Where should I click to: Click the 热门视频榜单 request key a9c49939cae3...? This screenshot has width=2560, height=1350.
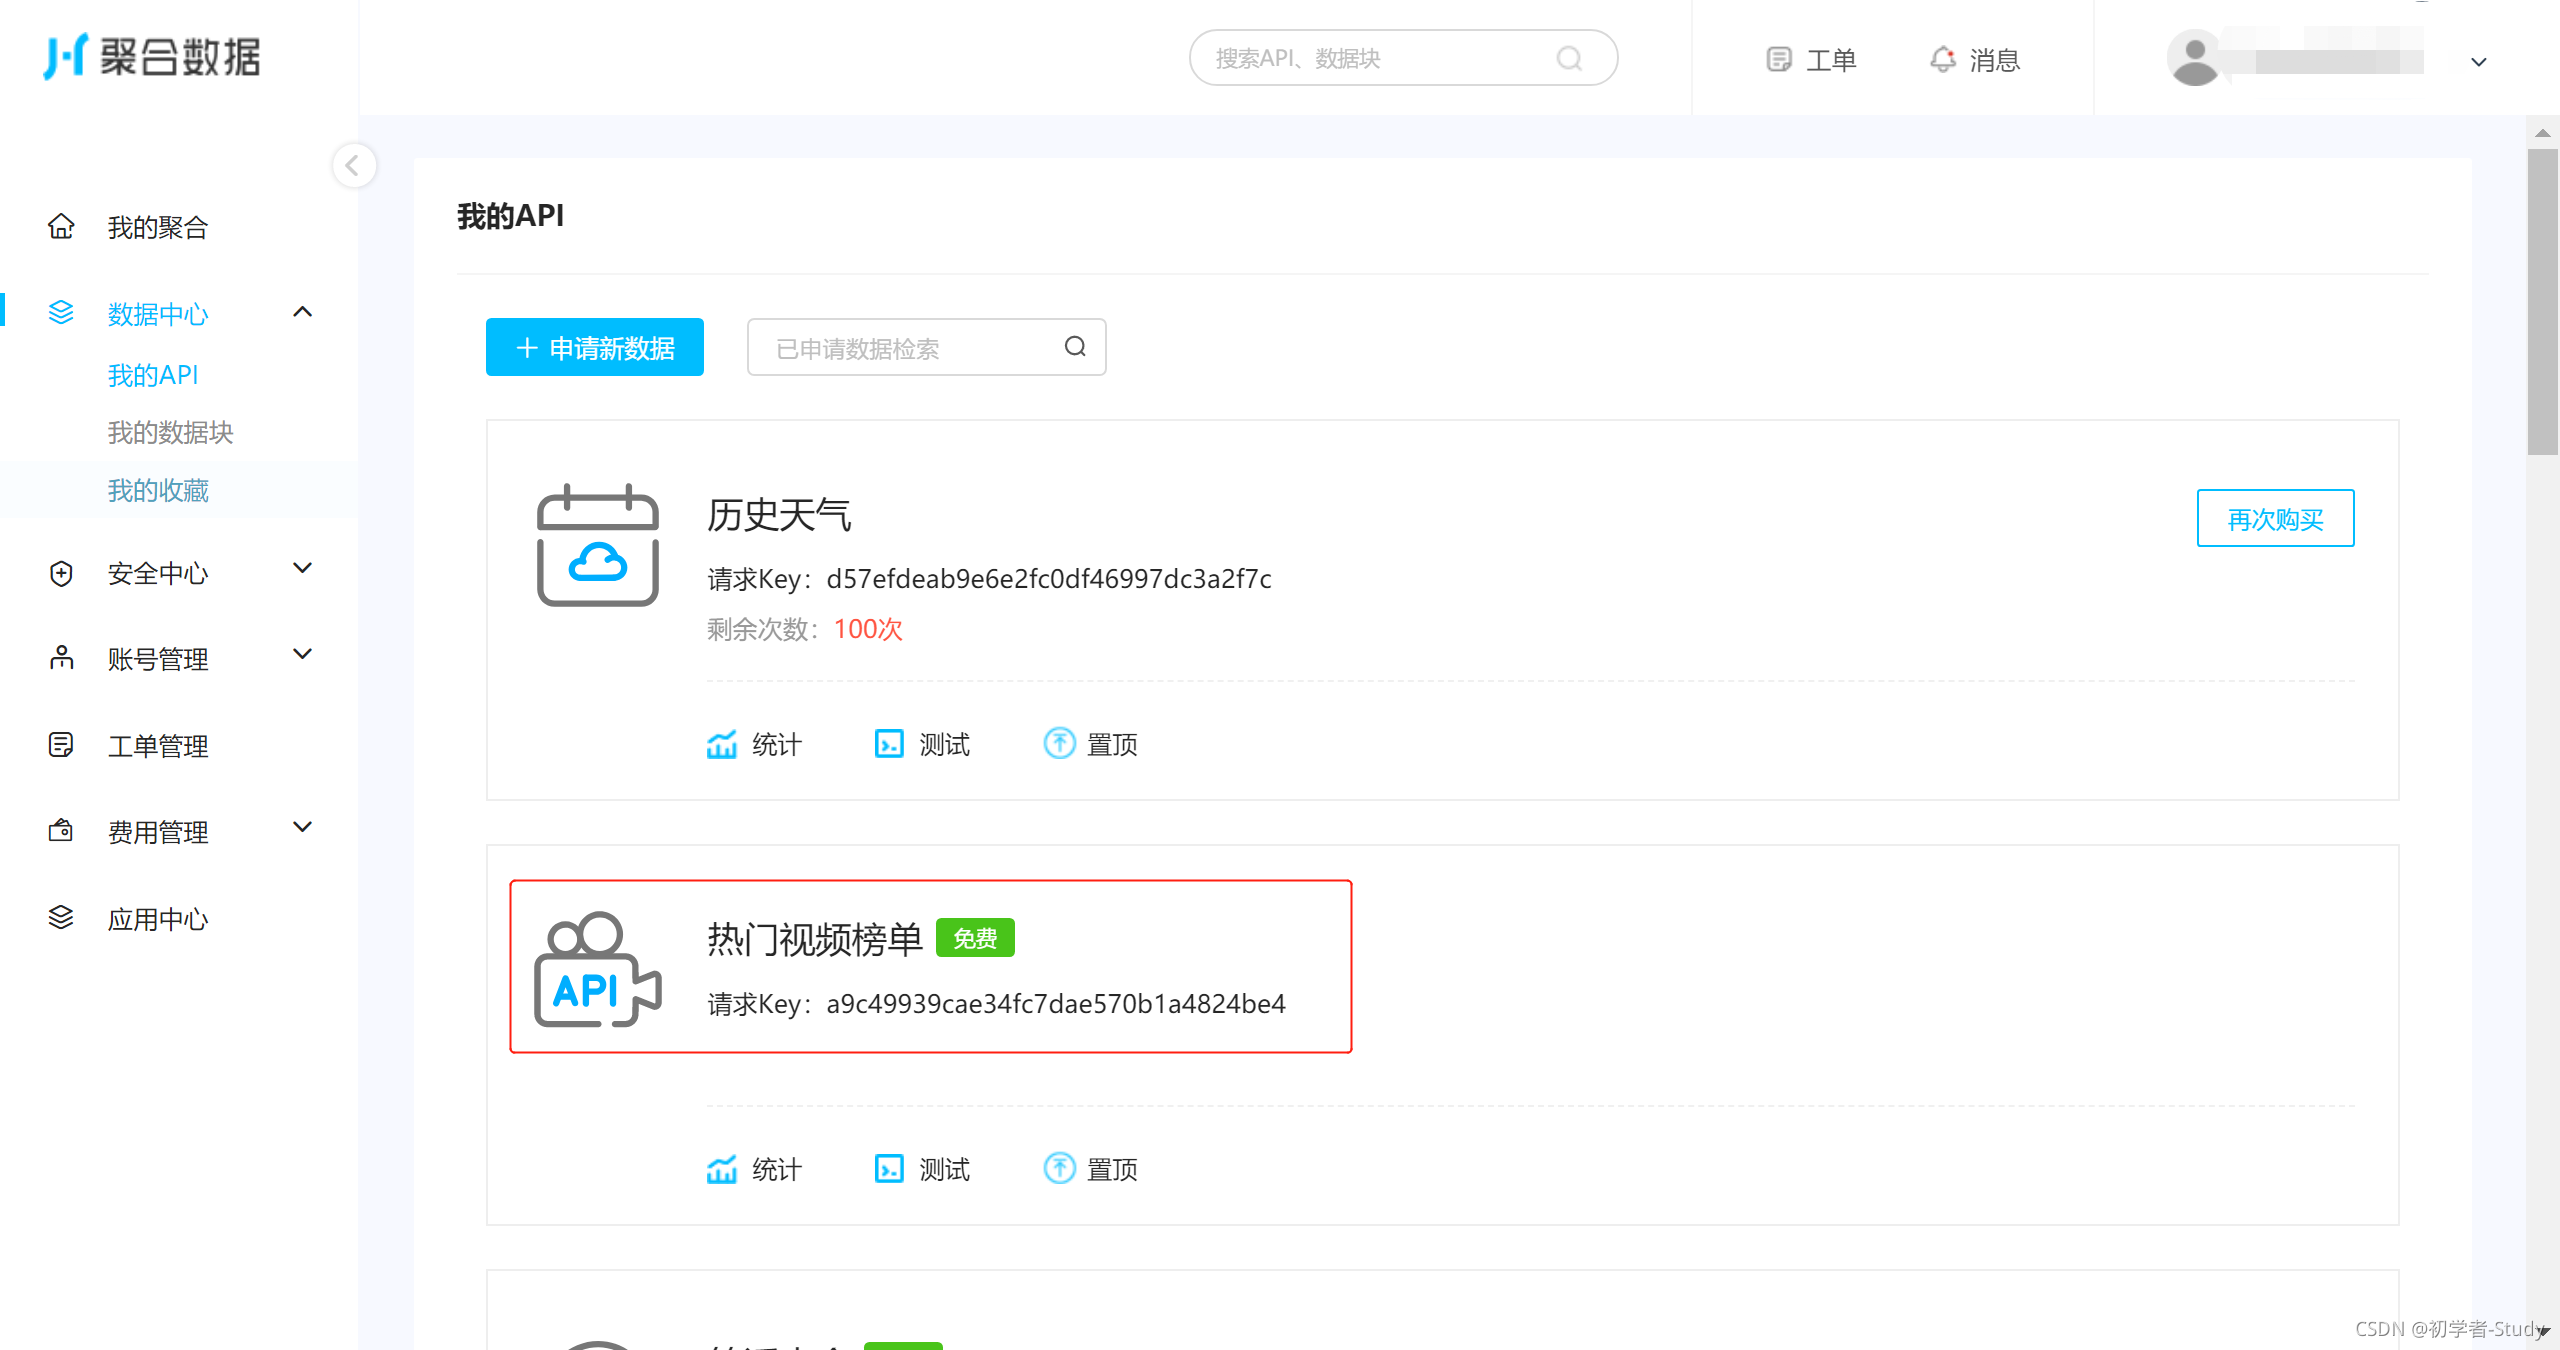(1056, 1003)
